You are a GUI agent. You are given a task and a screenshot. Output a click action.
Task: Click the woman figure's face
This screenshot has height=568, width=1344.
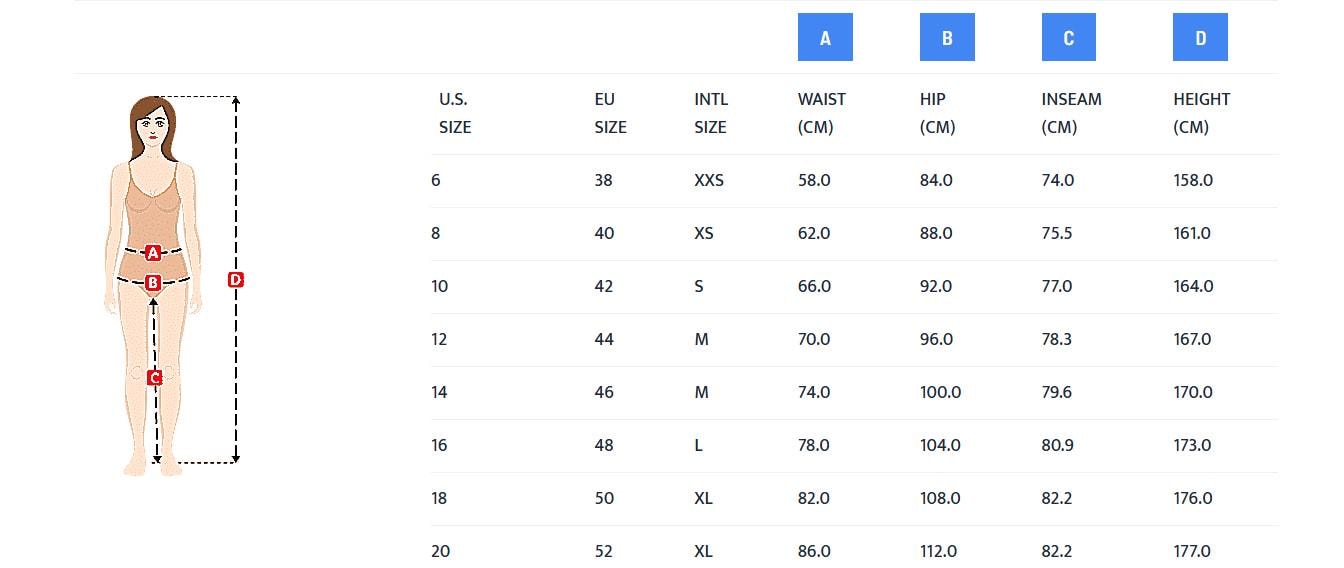[152, 127]
